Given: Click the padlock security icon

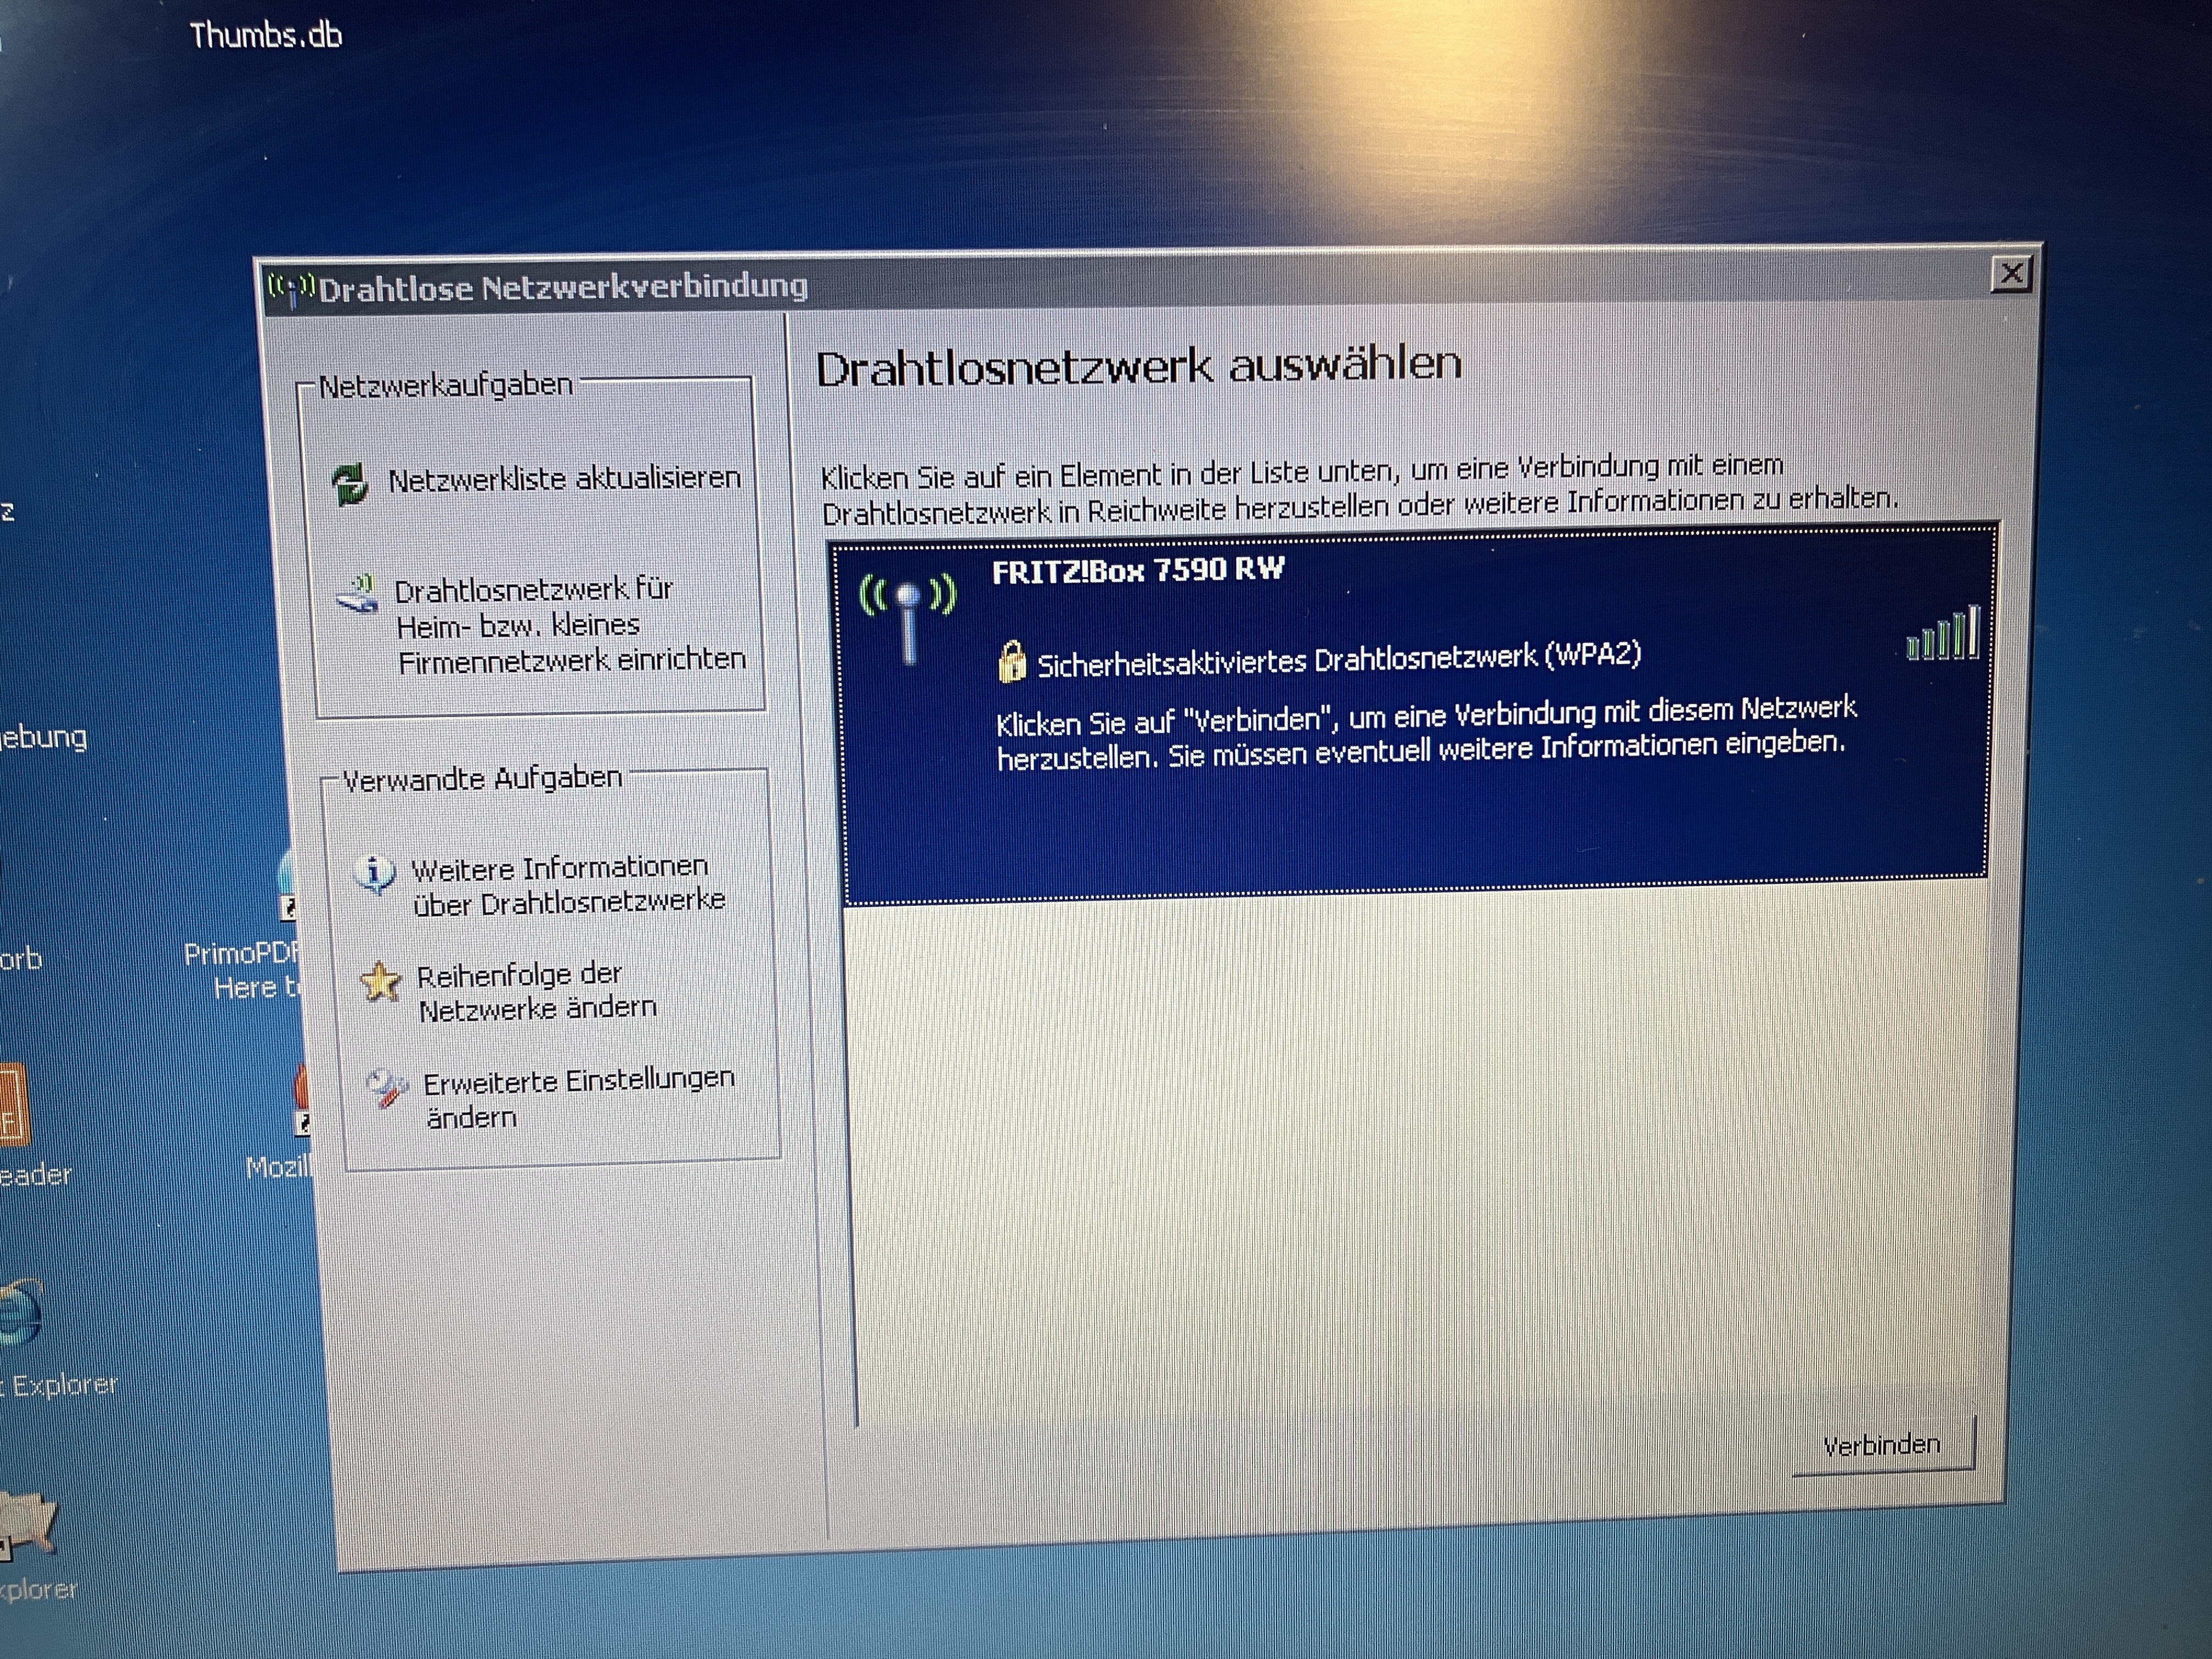Looking at the screenshot, I should (1011, 661).
